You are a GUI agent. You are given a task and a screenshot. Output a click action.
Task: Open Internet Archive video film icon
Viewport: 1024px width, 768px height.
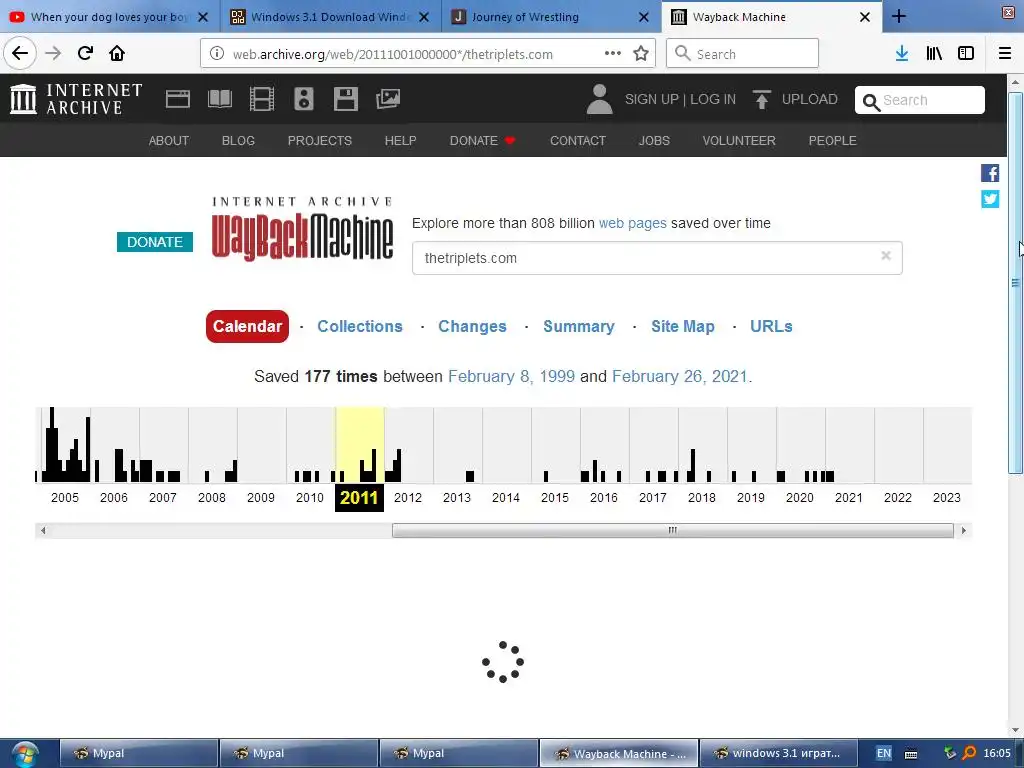pyautogui.click(x=262, y=99)
